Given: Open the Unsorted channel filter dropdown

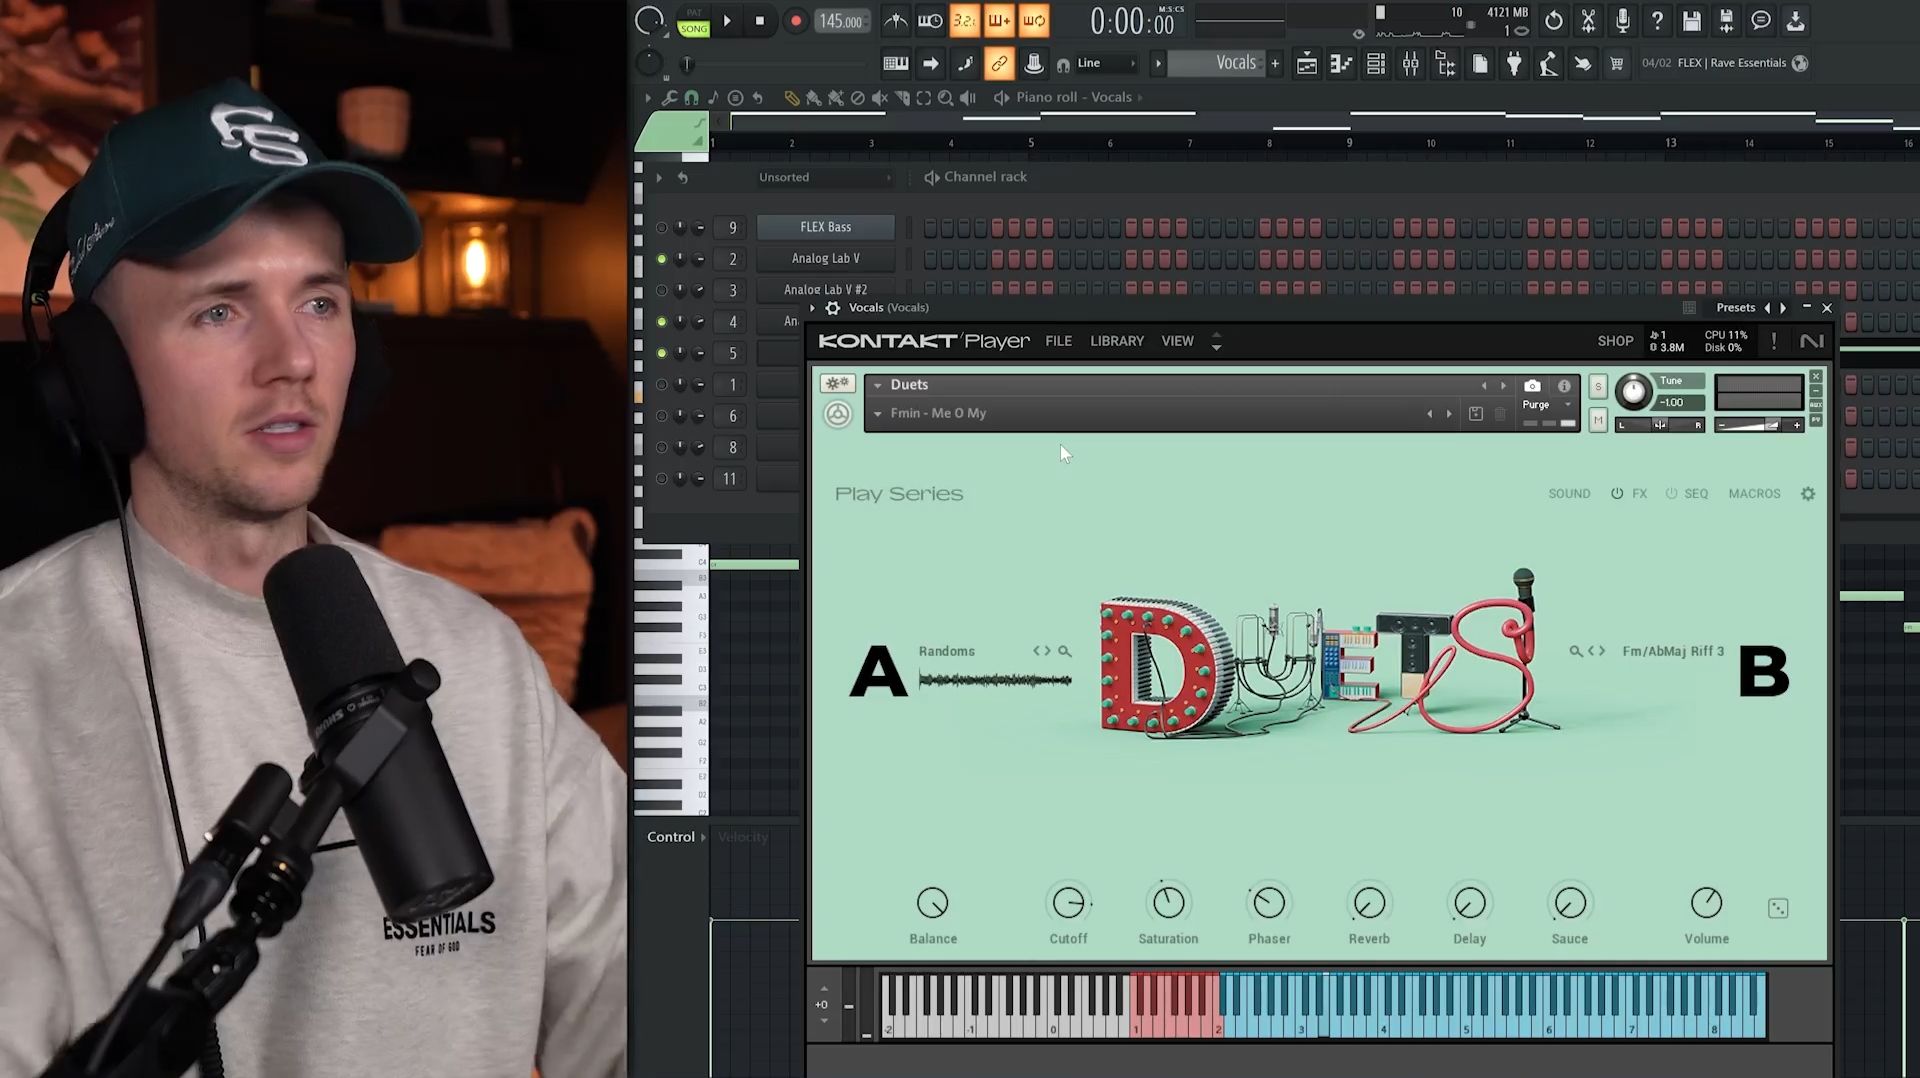Looking at the screenshot, I should coord(824,177).
